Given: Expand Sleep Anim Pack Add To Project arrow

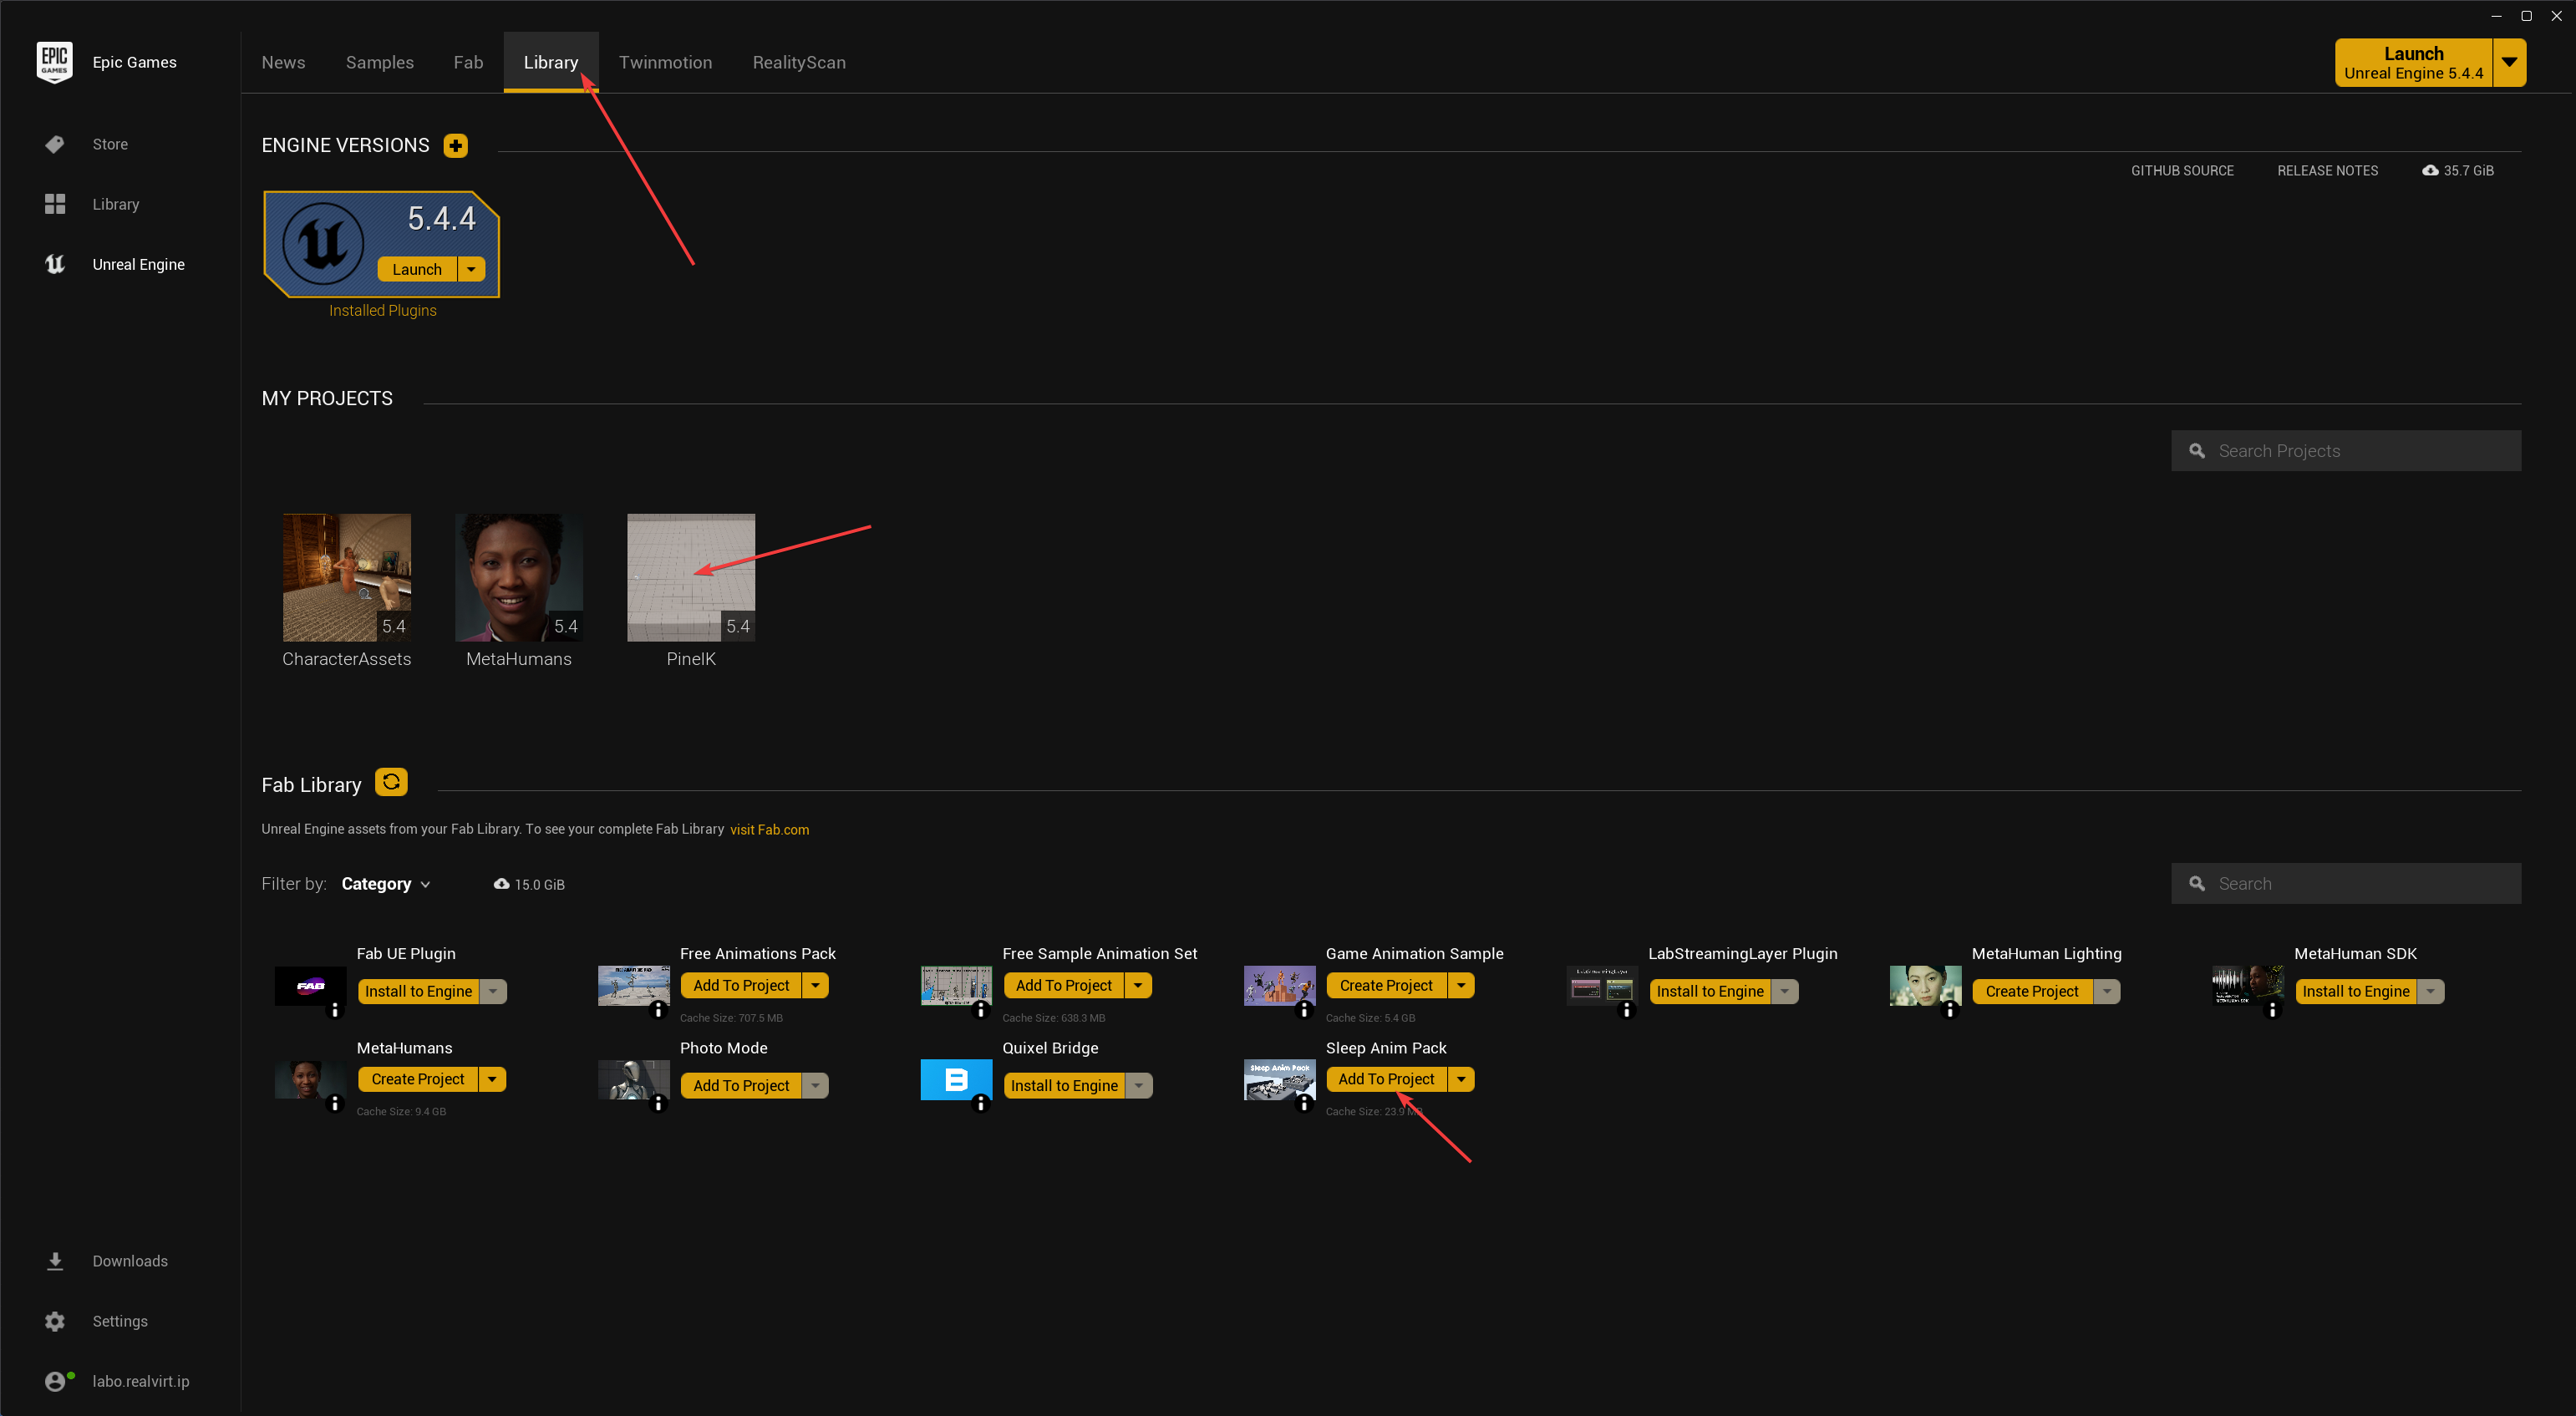Looking at the screenshot, I should pyautogui.click(x=1461, y=1079).
